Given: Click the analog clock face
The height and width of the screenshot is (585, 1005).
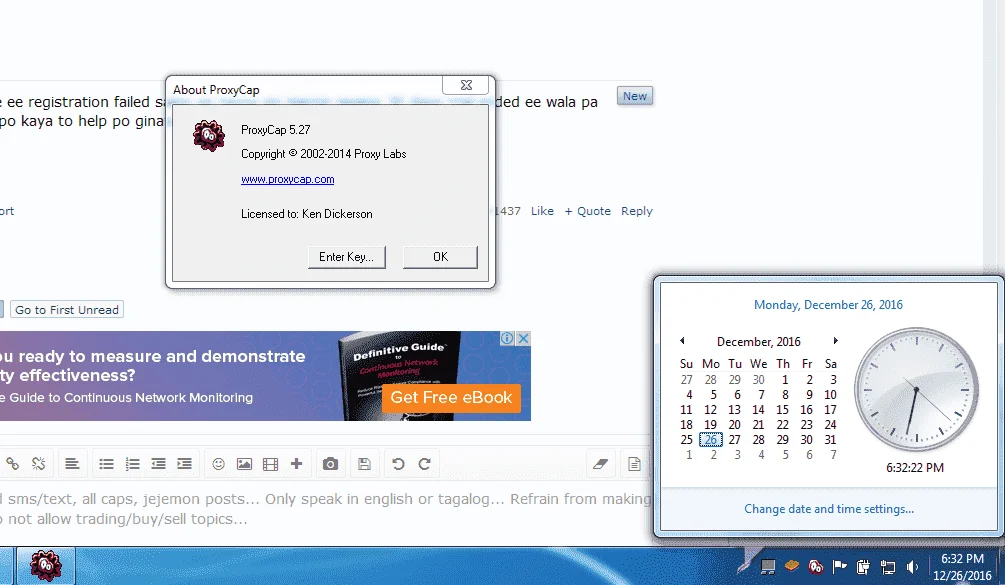Looking at the screenshot, I should [x=917, y=389].
